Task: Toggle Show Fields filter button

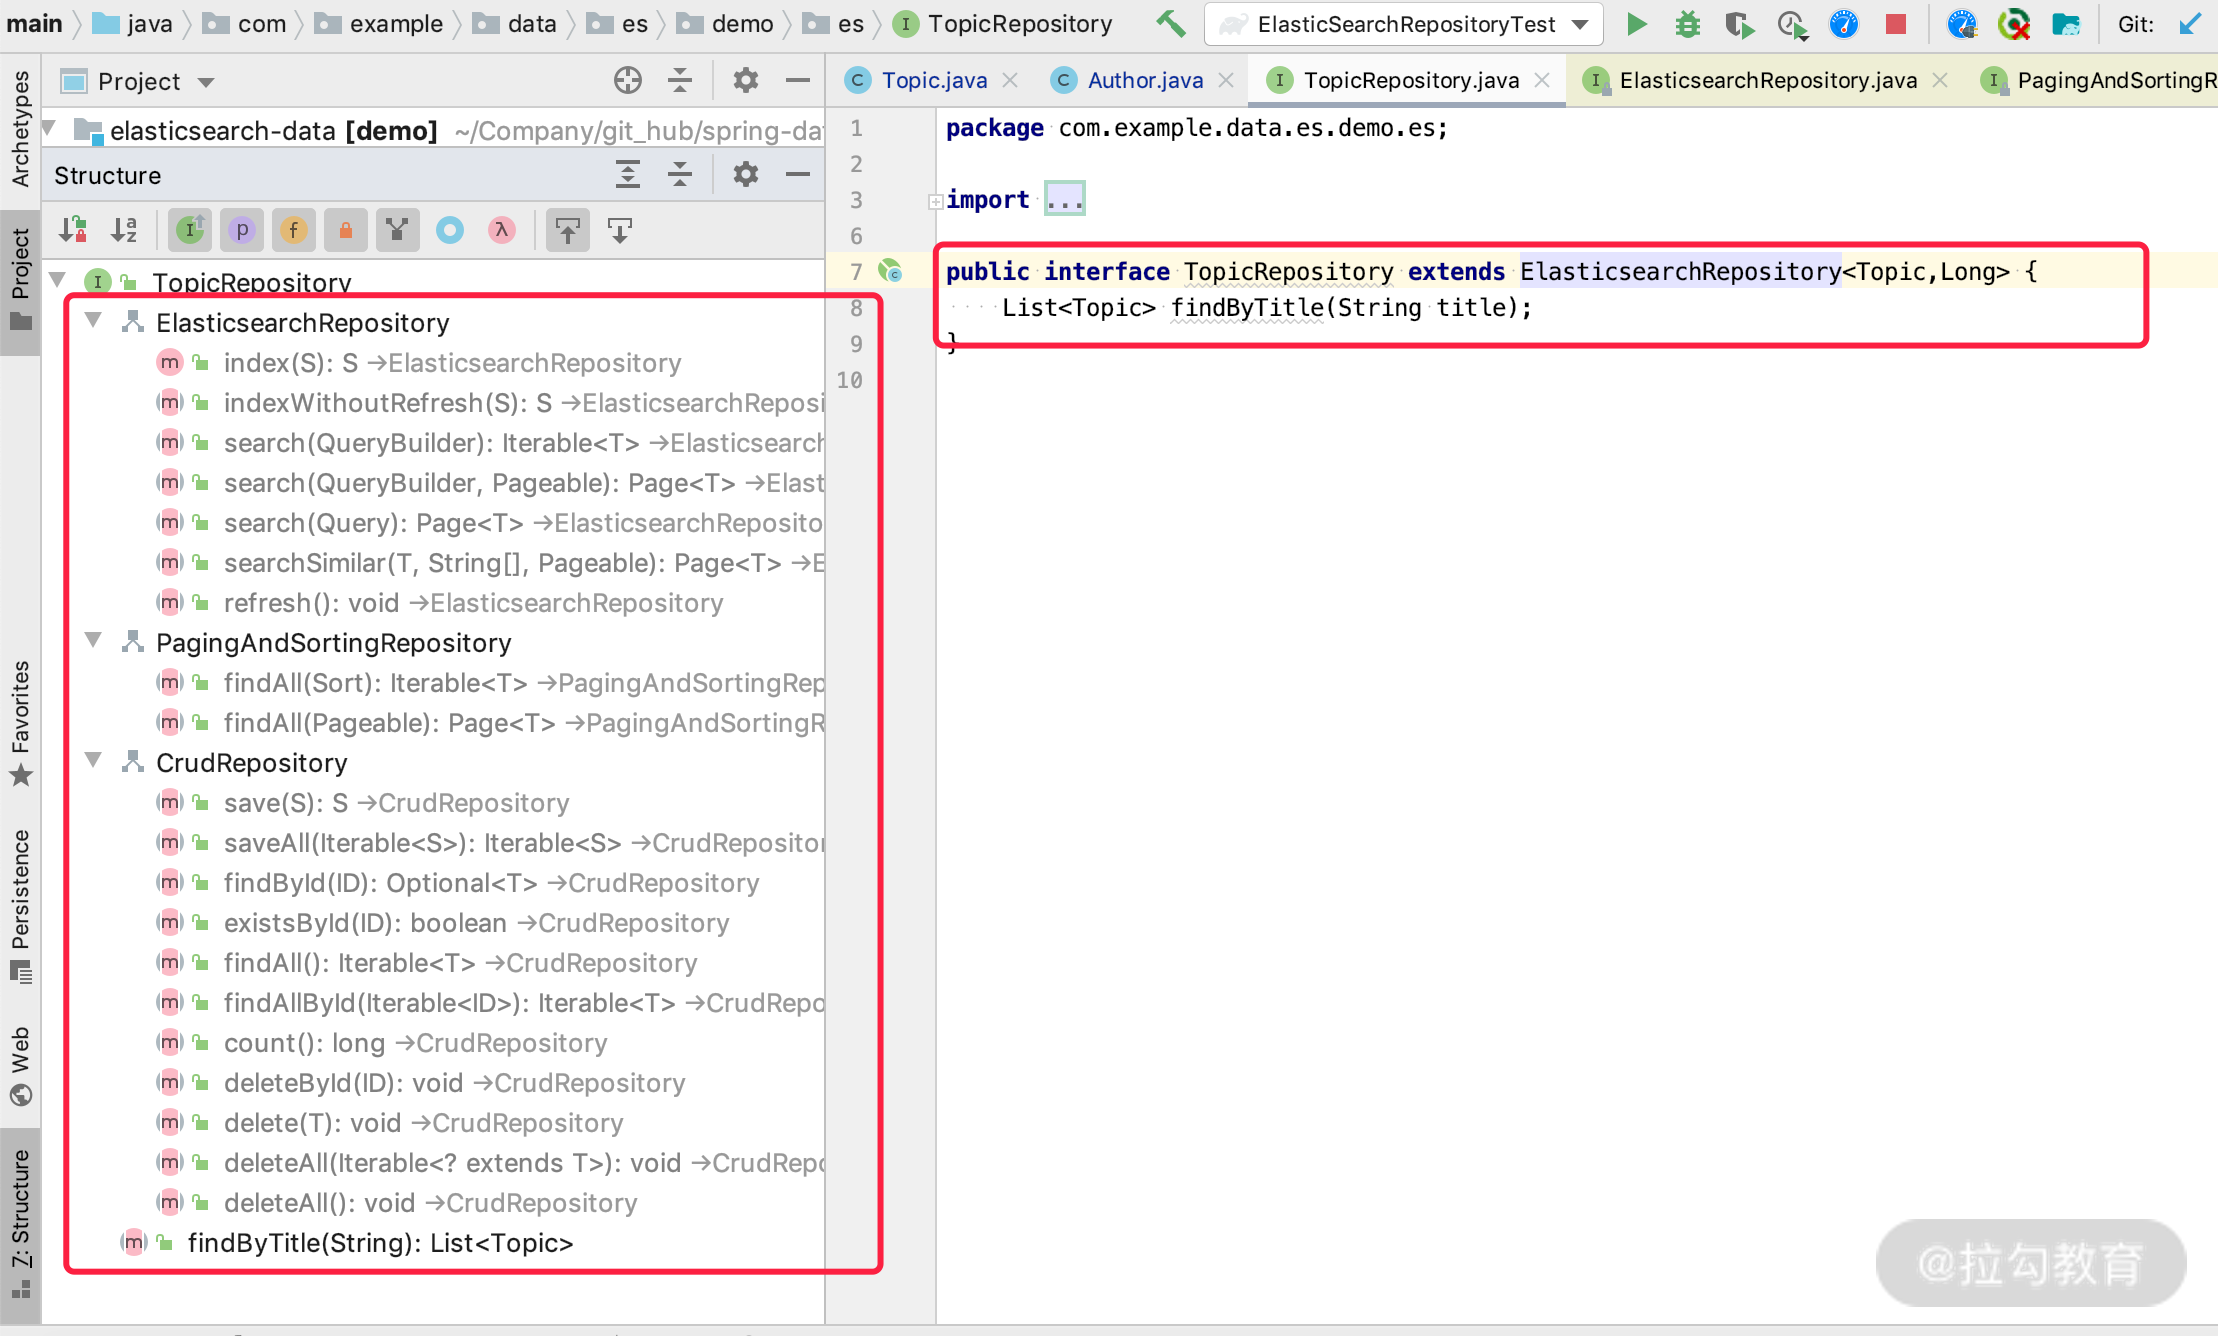Action: pos(293,231)
